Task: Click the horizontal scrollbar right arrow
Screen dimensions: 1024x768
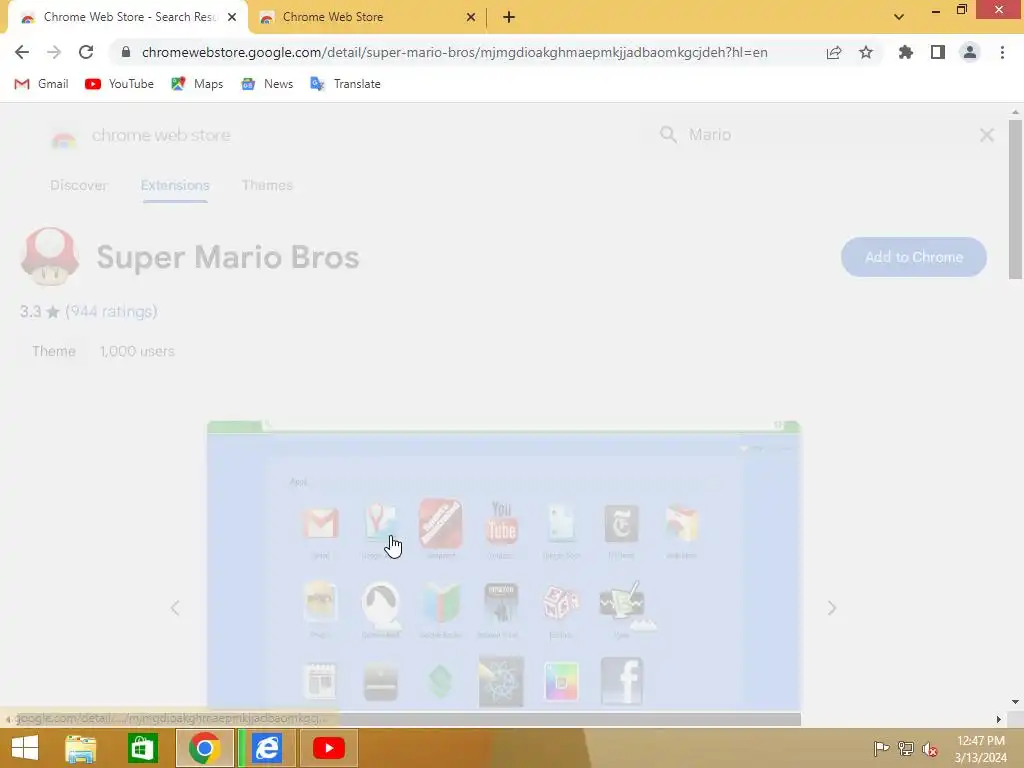Action: tap(998, 719)
